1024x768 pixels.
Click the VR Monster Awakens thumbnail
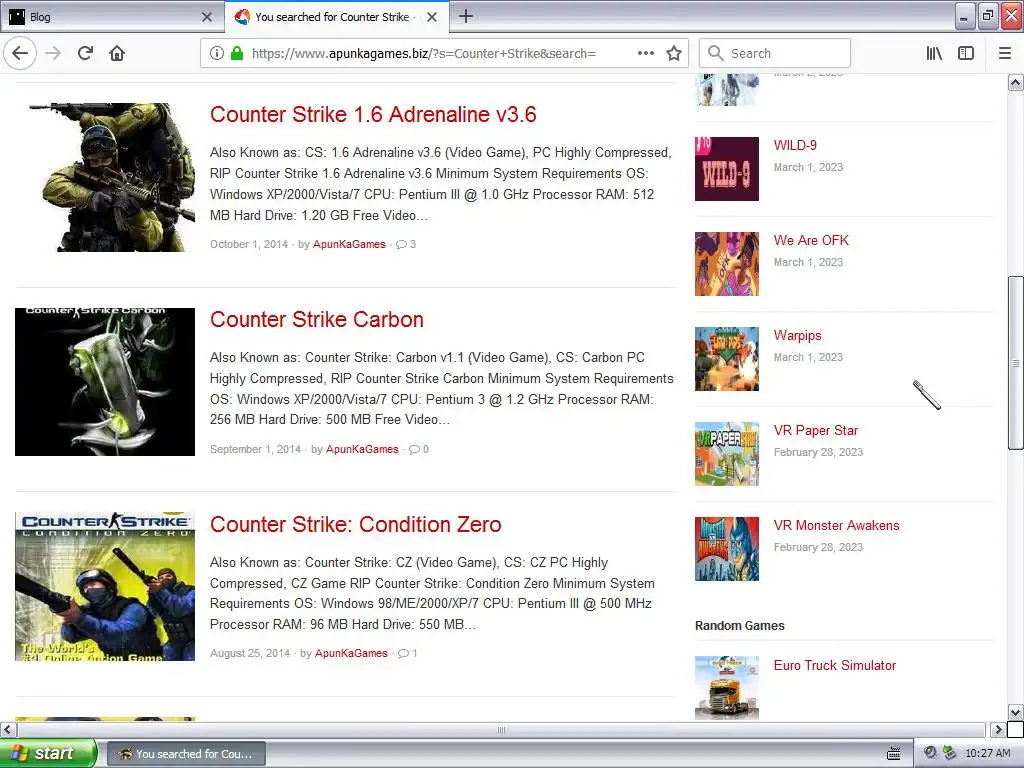click(x=727, y=549)
